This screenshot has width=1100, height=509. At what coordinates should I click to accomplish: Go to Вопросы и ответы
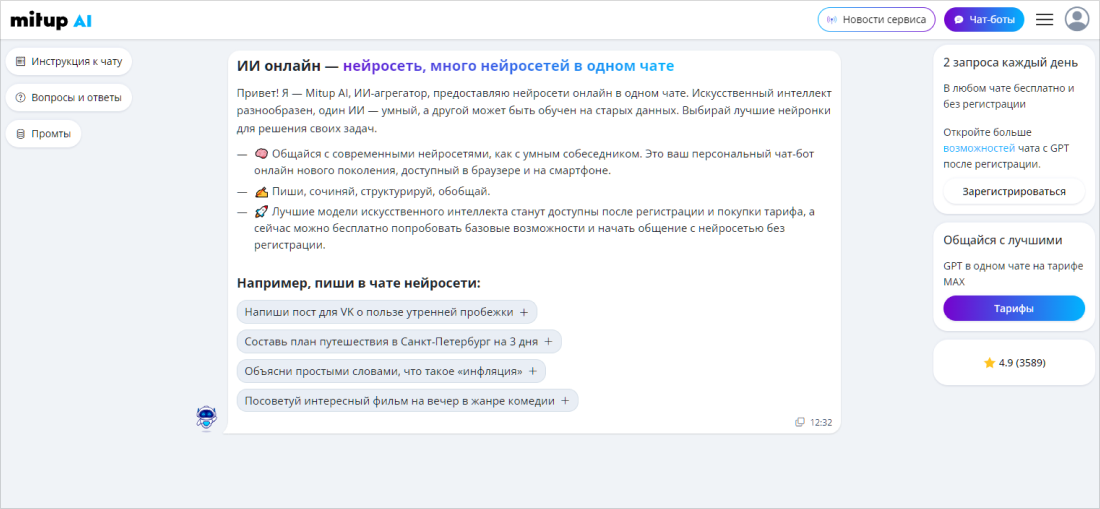69,98
